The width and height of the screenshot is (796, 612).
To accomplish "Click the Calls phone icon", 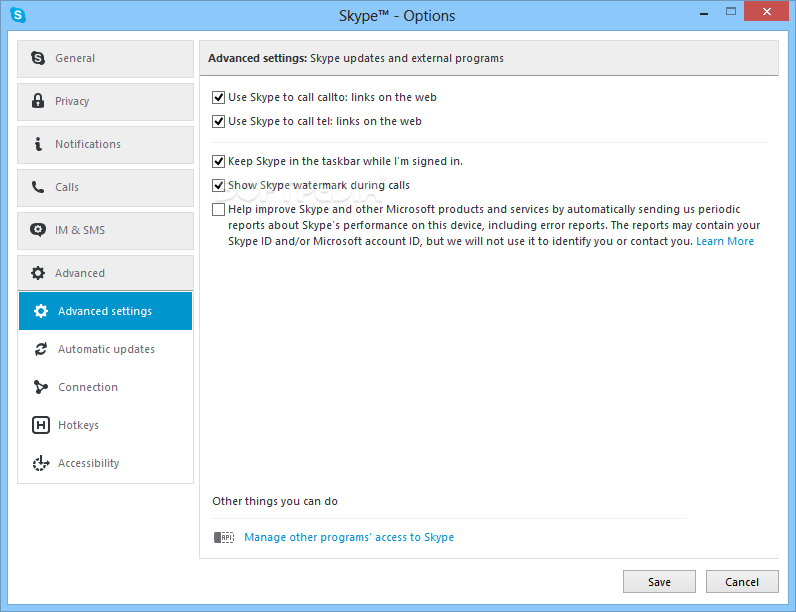I will coord(38,187).
